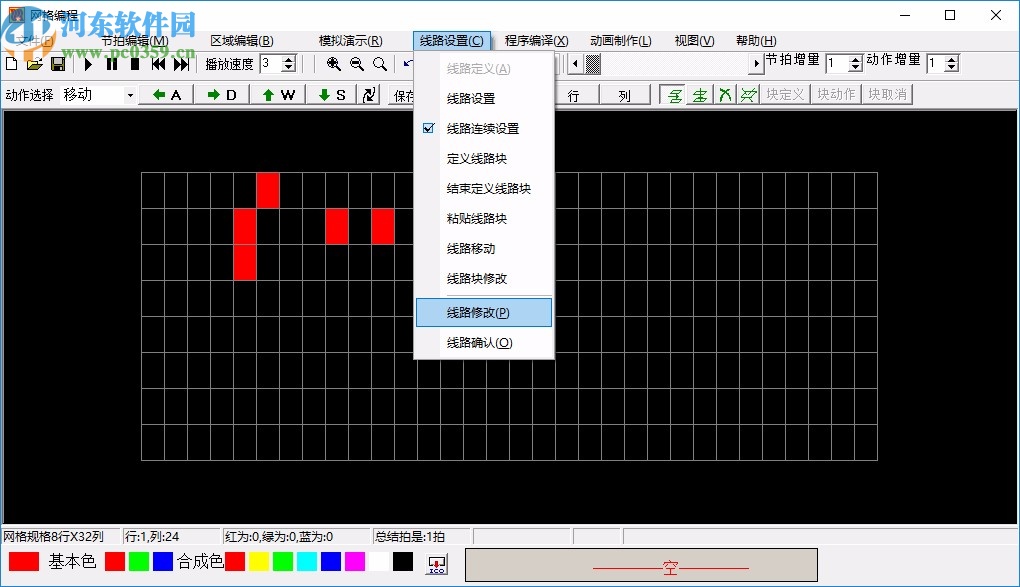This screenshot has width=1020, height=587.
Task: Click the zoom in magnifier icon
Action: [x=334, y=64]
